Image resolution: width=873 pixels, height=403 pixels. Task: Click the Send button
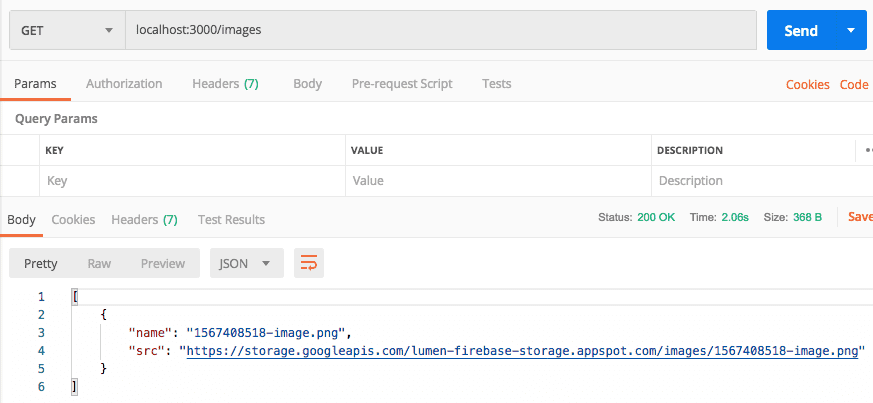pos(800,30)
